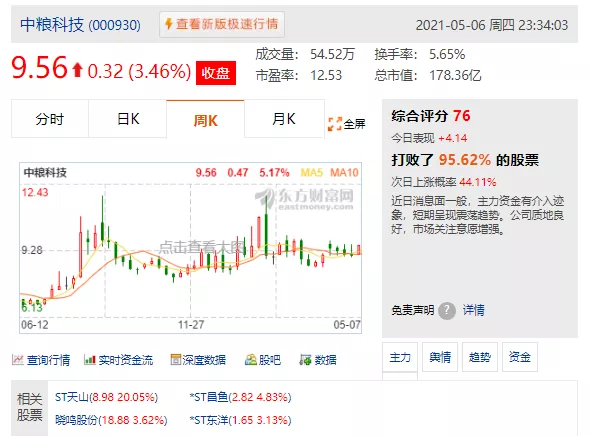Open the 股吧 forum link
Image resolution: width=590 pixels, height=436 pixels.
270,360
